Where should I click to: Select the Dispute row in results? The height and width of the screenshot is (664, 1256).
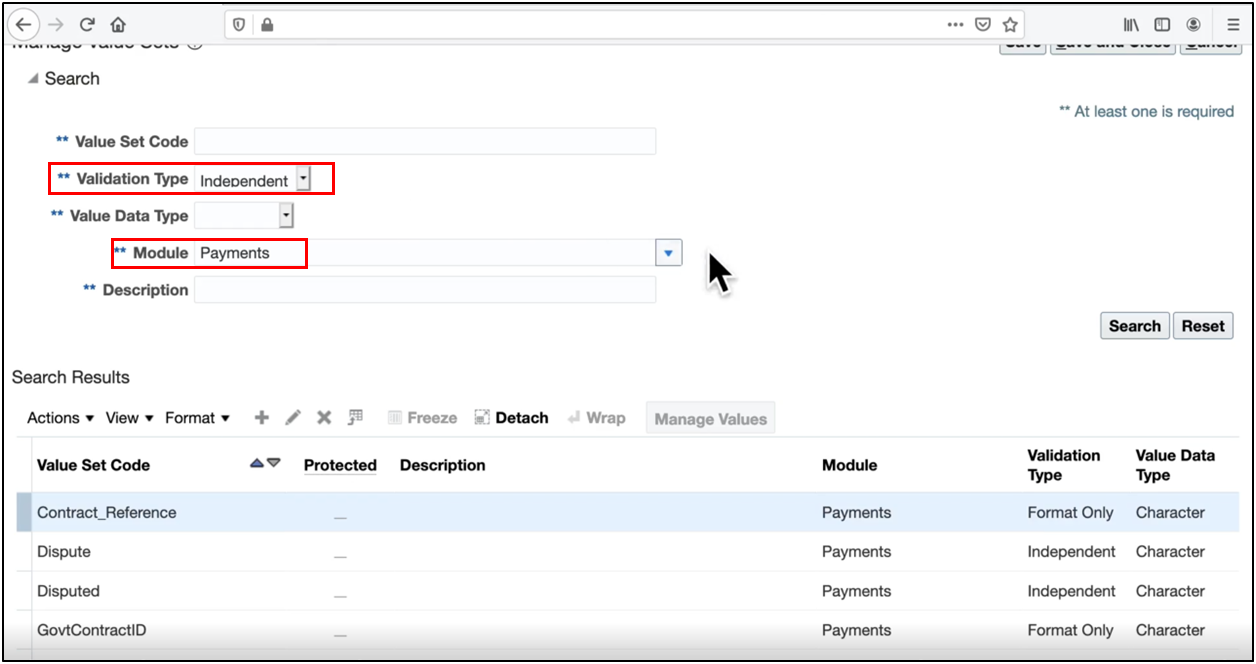64,552
